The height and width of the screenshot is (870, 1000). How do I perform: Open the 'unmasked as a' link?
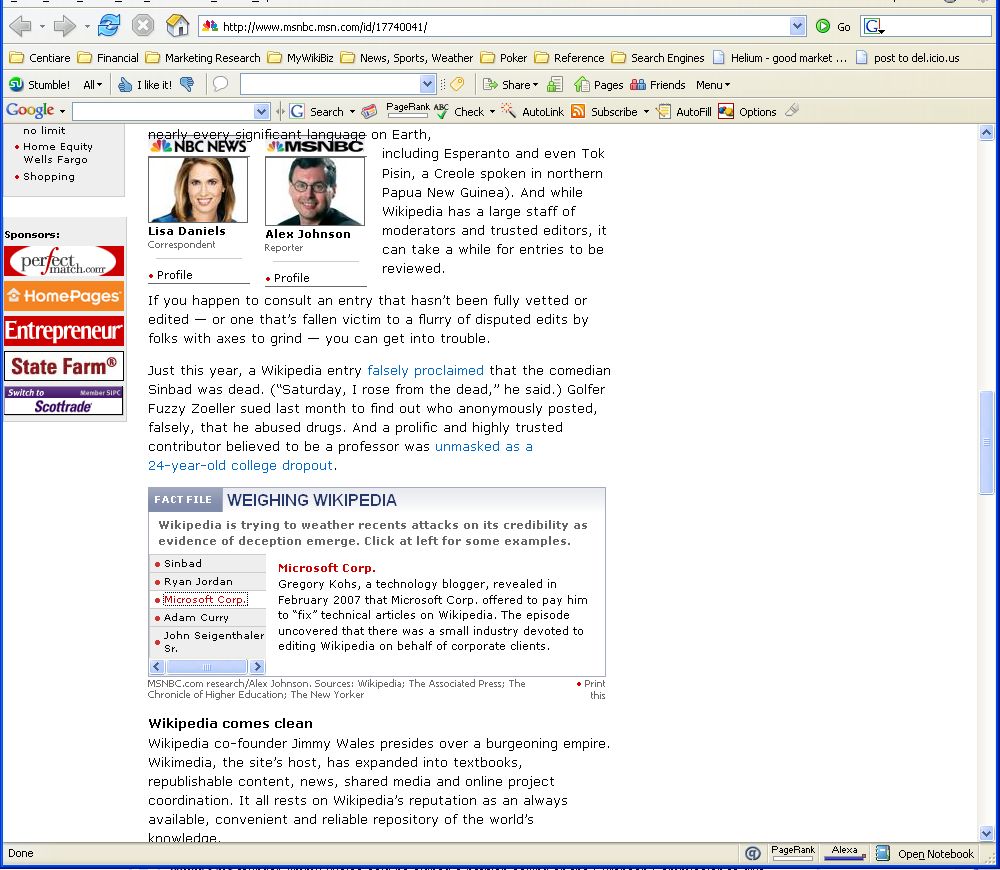(x=483, y=446)
